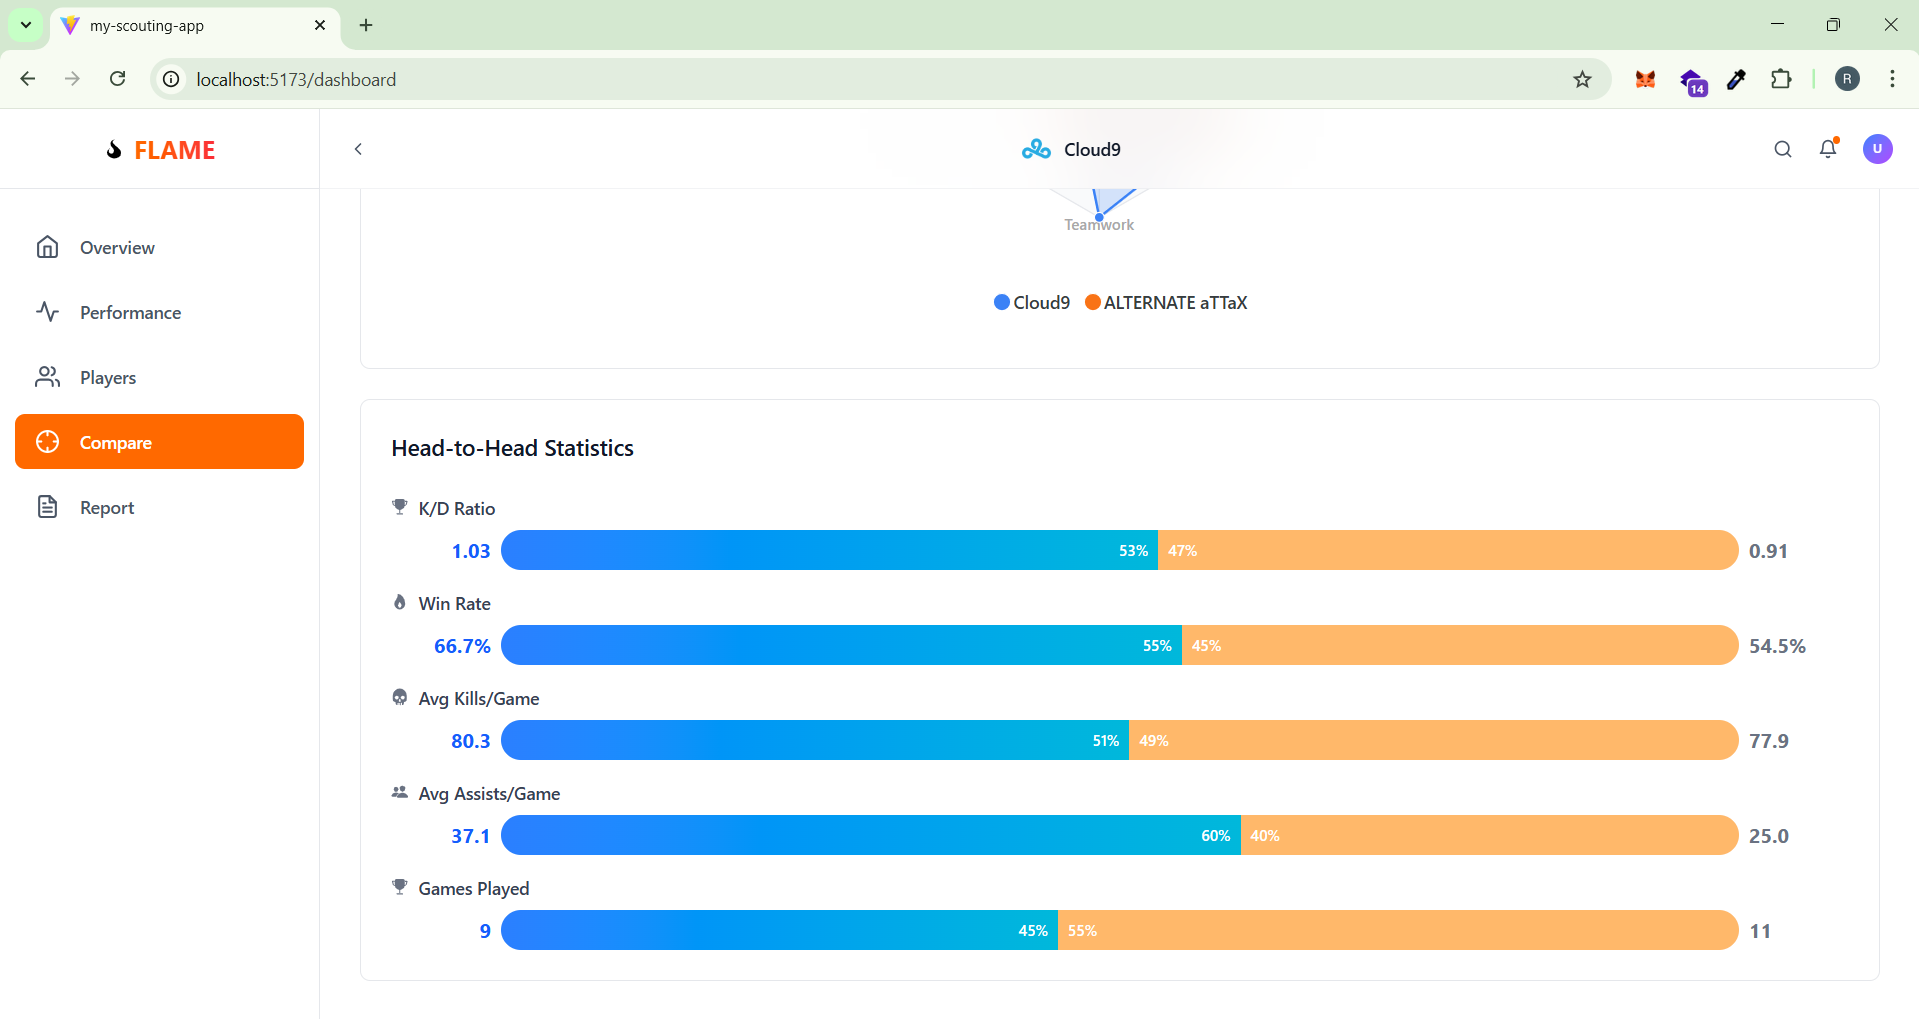Open the MetaMask fox extension
This screenshot has height=1019, width=1919.
point(1645,79)
